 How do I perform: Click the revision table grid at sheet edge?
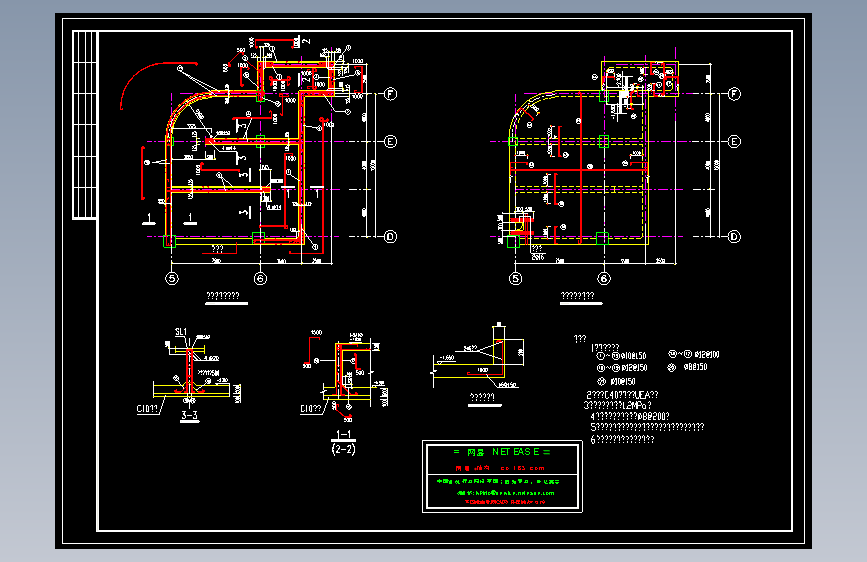tap(85, 125)
